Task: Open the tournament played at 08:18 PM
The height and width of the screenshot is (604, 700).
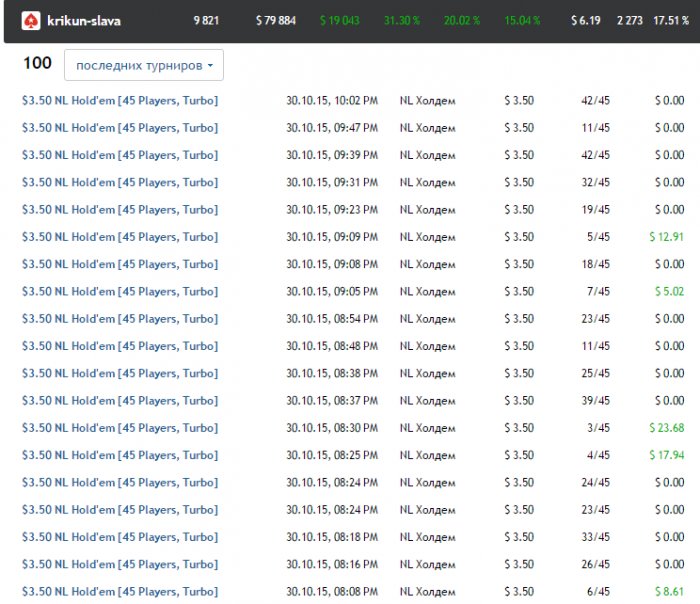Action: (120, 537)
